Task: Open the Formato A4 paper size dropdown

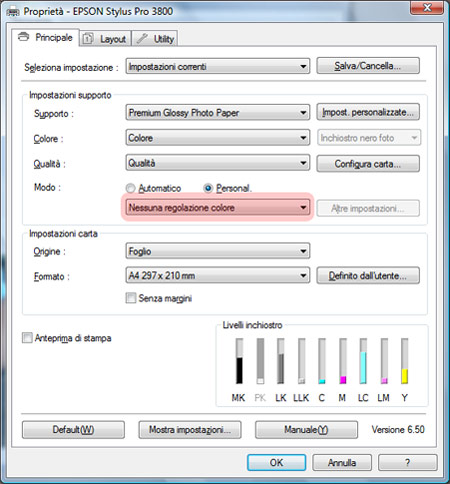Action: pos(218,275)
